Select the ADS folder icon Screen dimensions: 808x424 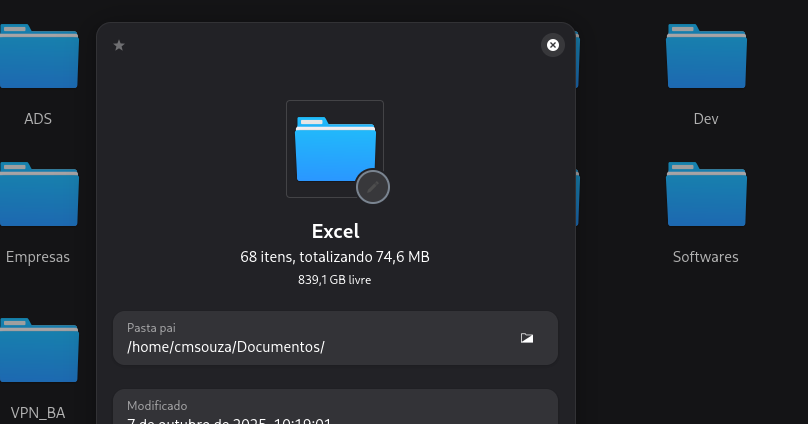tap(38, 58)
